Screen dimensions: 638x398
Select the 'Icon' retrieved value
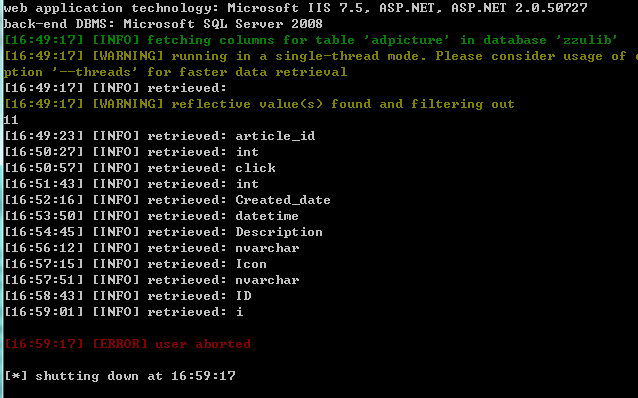[x=251, y=264]
